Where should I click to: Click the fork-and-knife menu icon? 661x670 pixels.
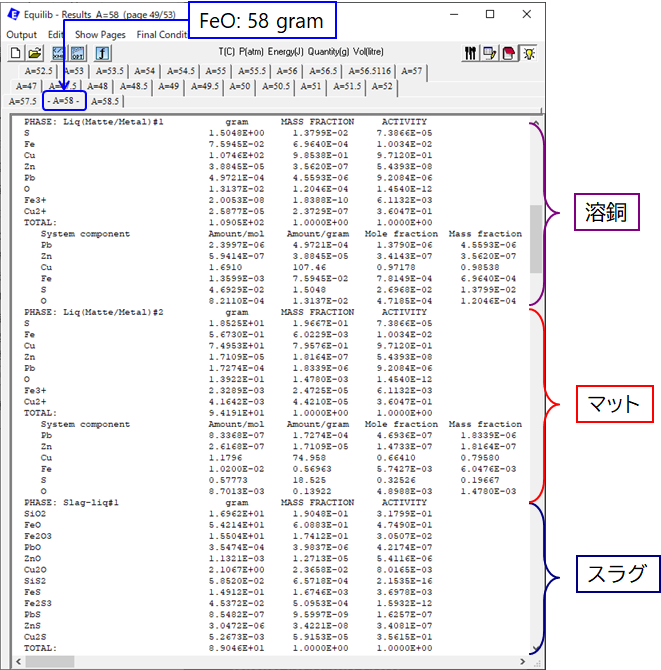pyautogui.click(x=471, y=53)
